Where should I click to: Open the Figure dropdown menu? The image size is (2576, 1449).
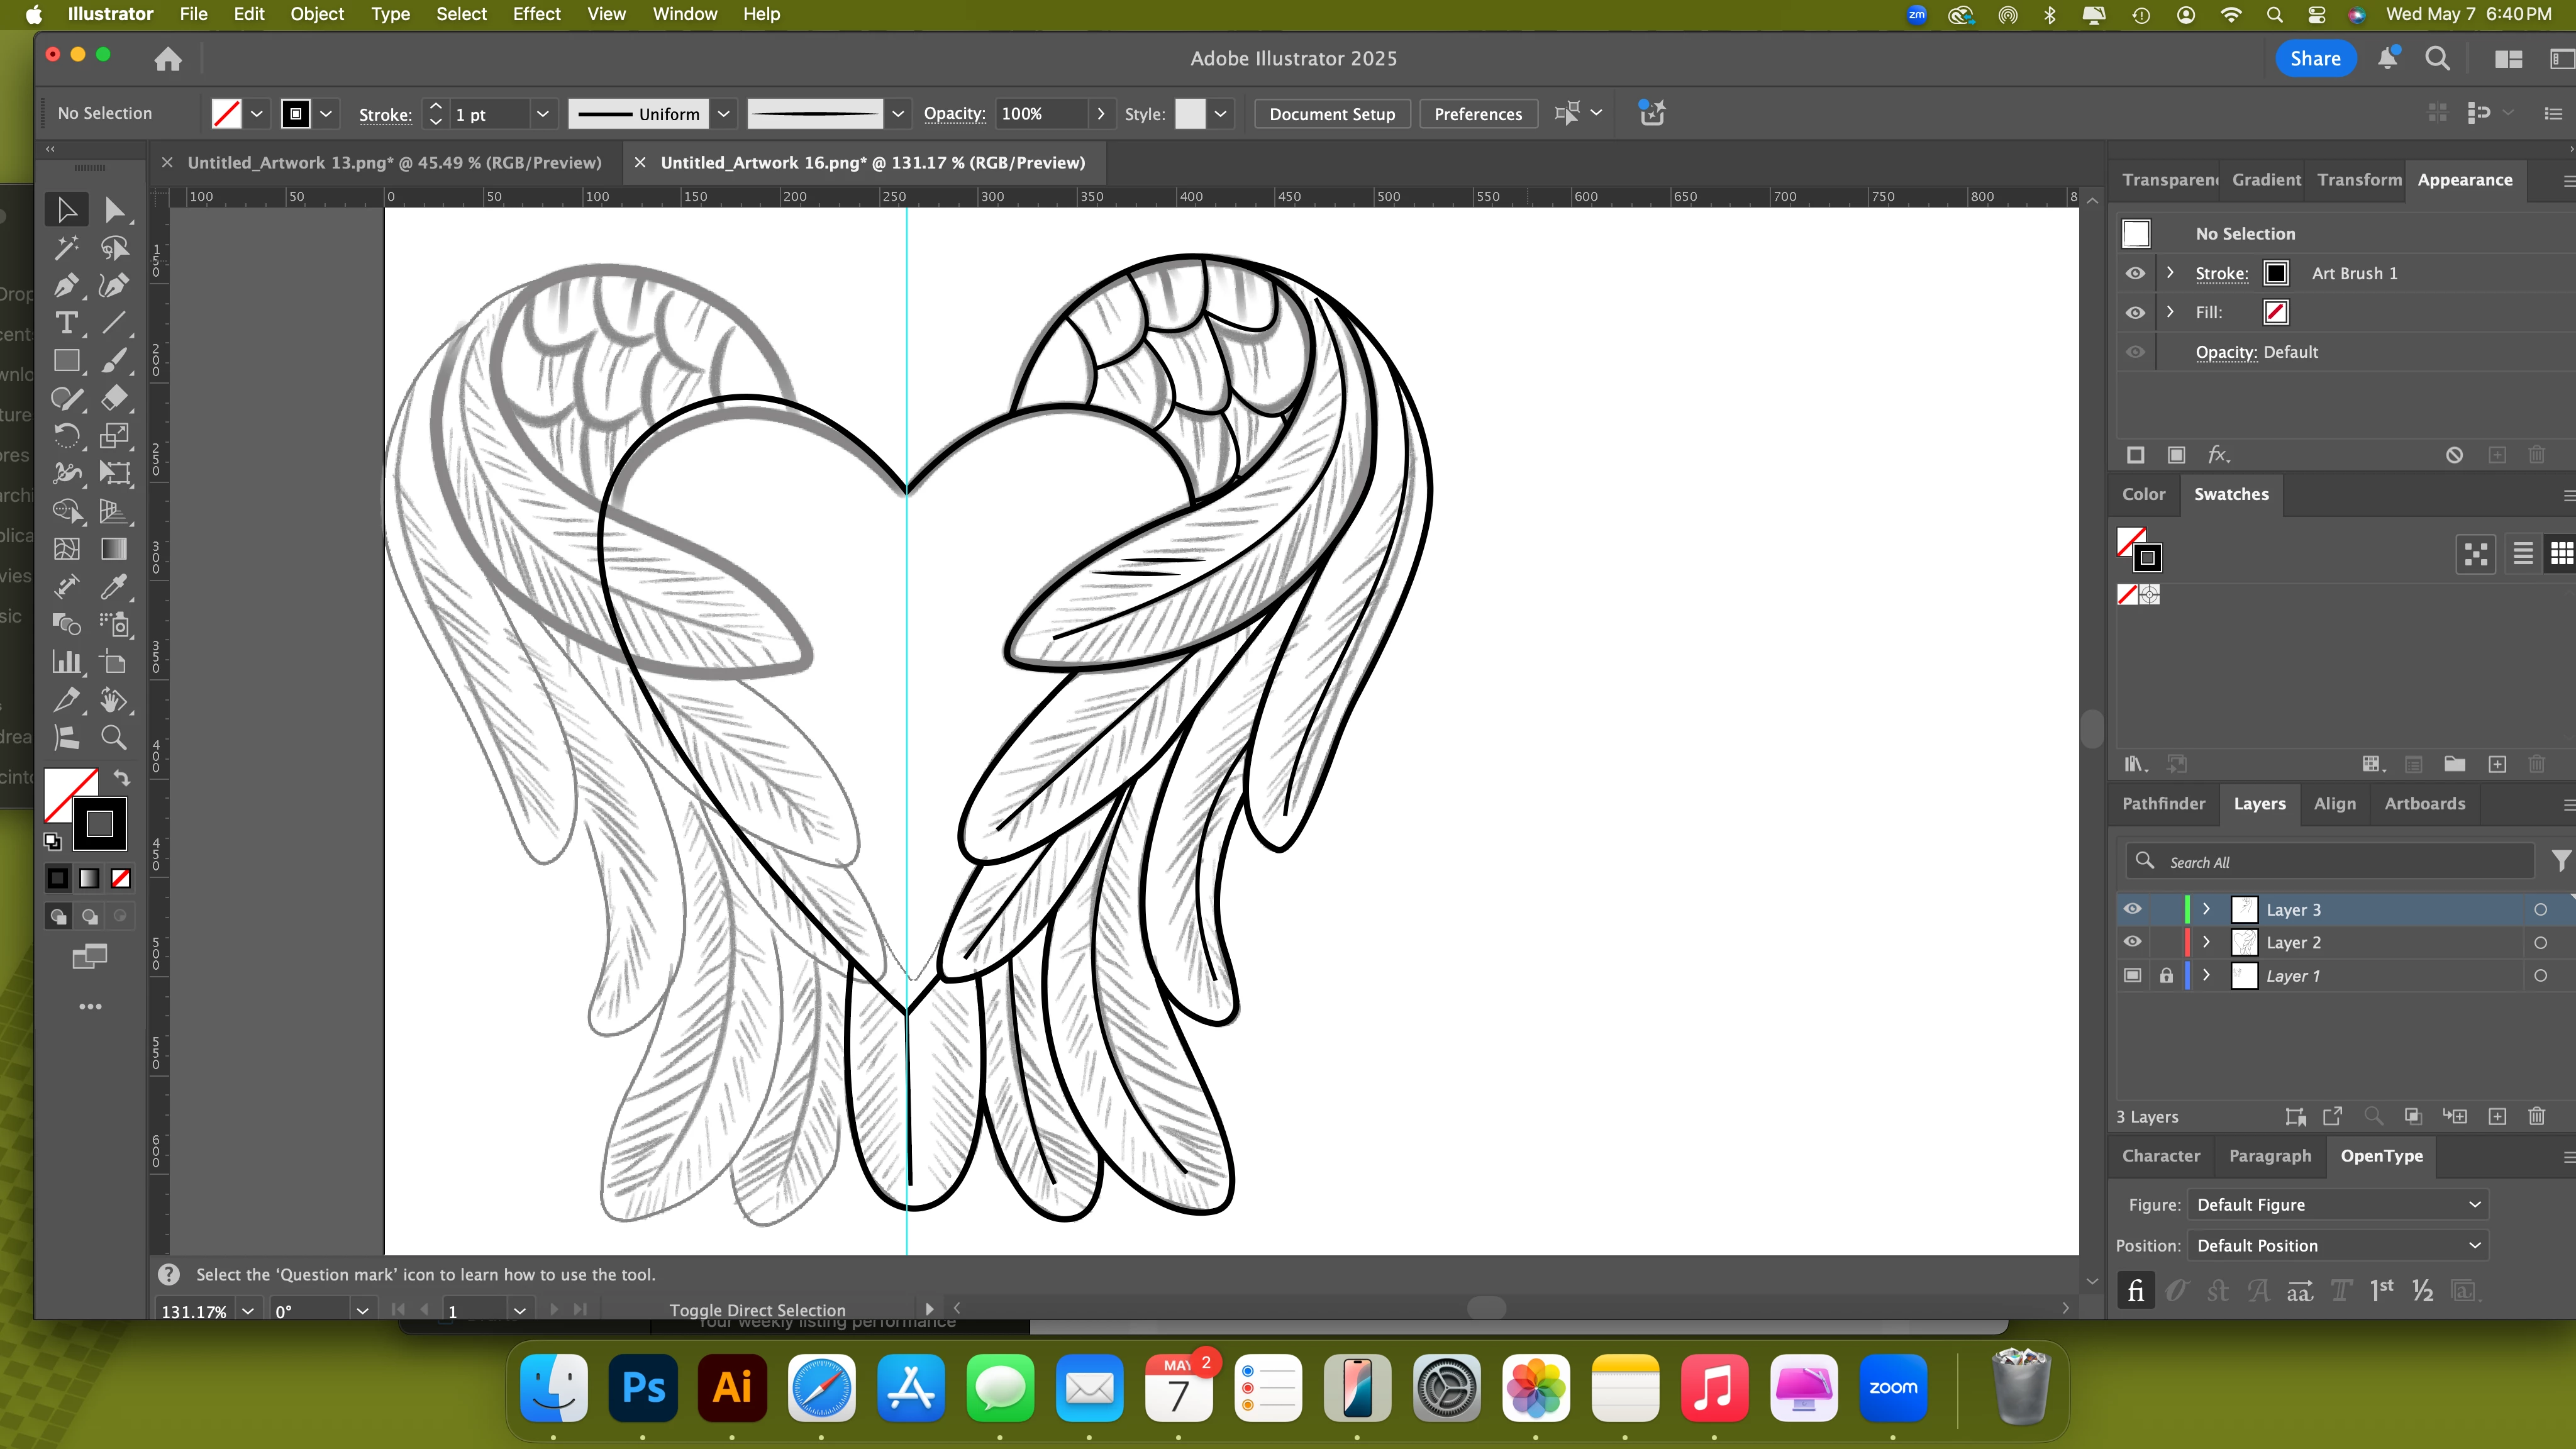(x=2337, y=1205)
